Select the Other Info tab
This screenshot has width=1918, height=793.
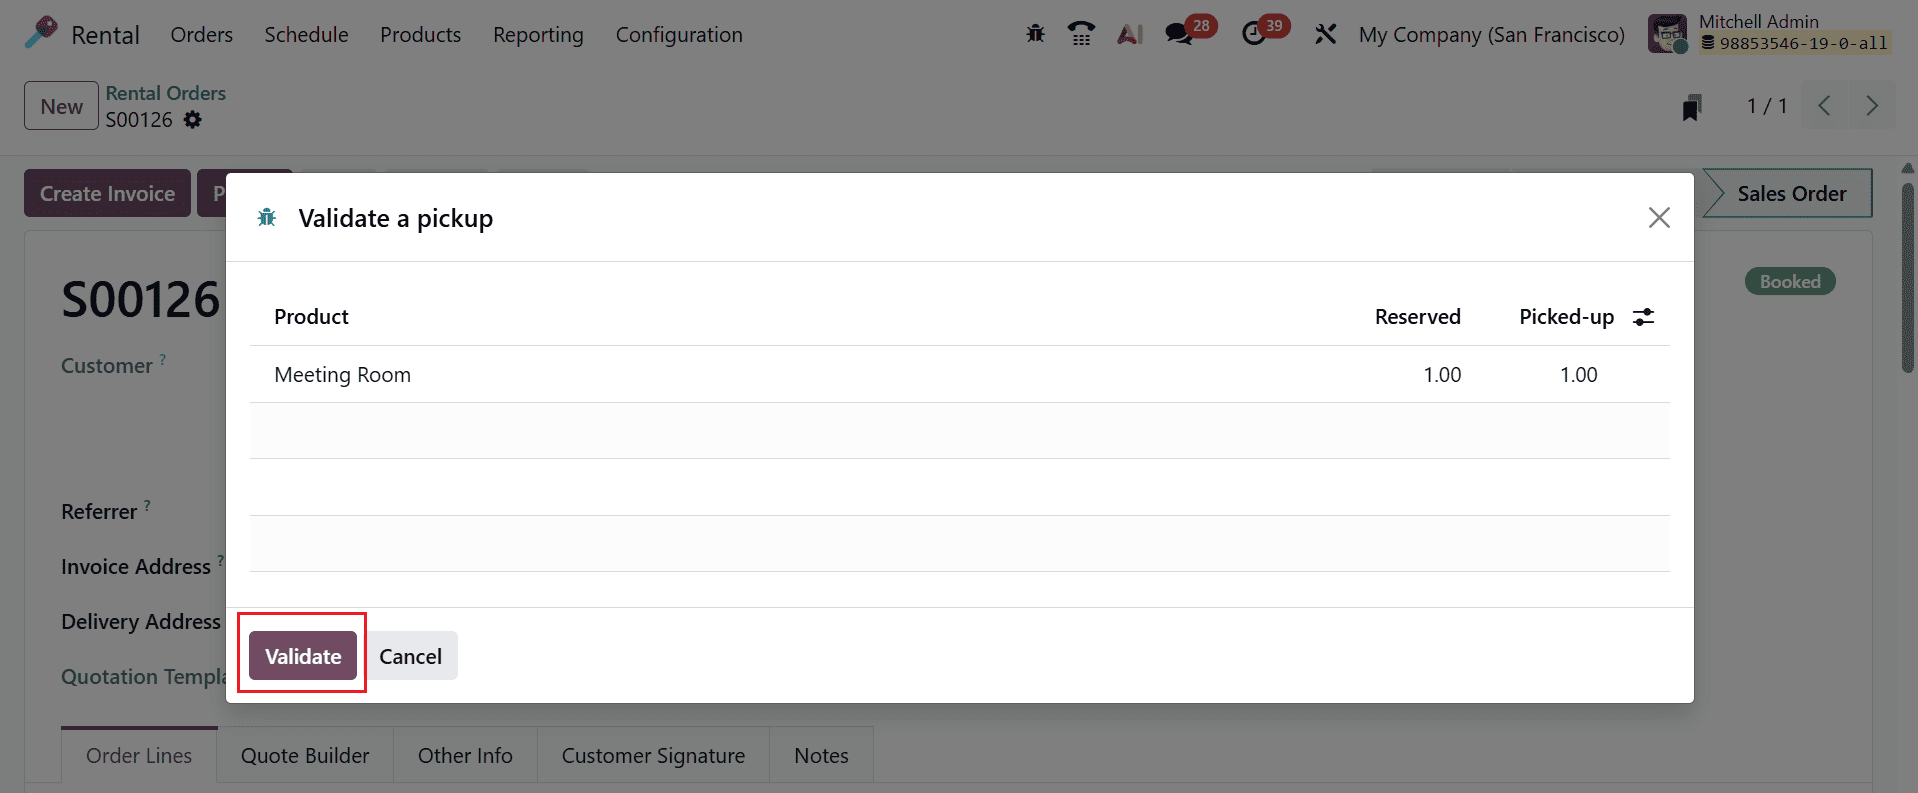click(465, 756)
